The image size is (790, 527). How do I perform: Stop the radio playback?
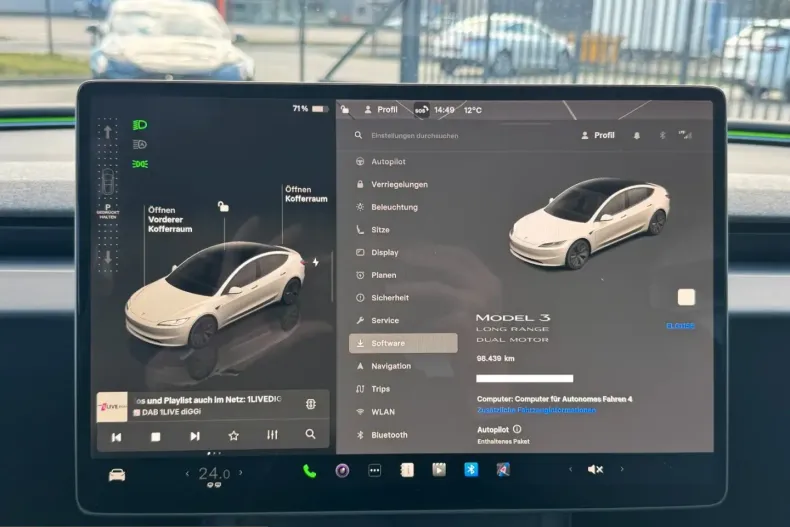156,437
